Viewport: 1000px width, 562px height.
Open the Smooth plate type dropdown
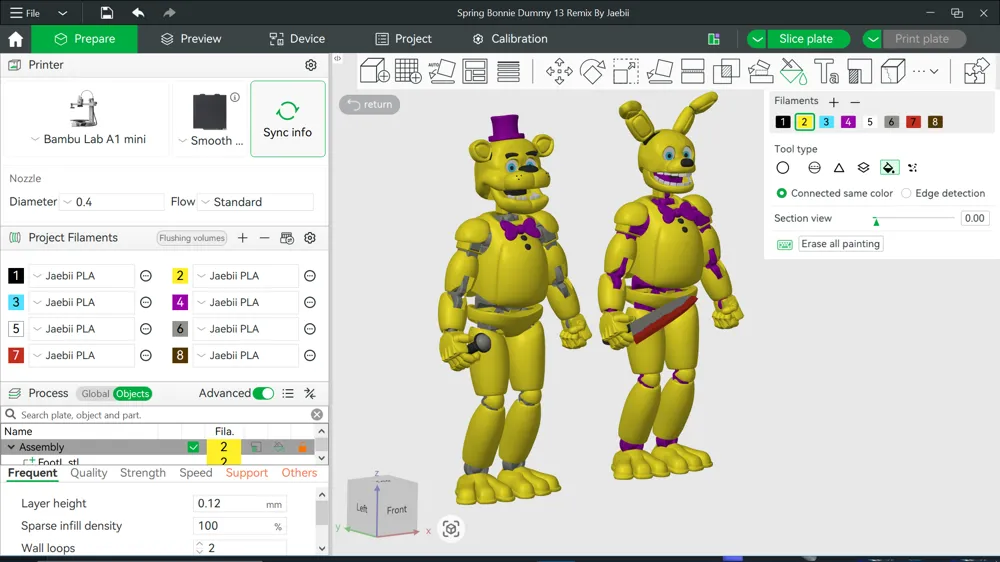pyautogui.click(x=182, y=141)
